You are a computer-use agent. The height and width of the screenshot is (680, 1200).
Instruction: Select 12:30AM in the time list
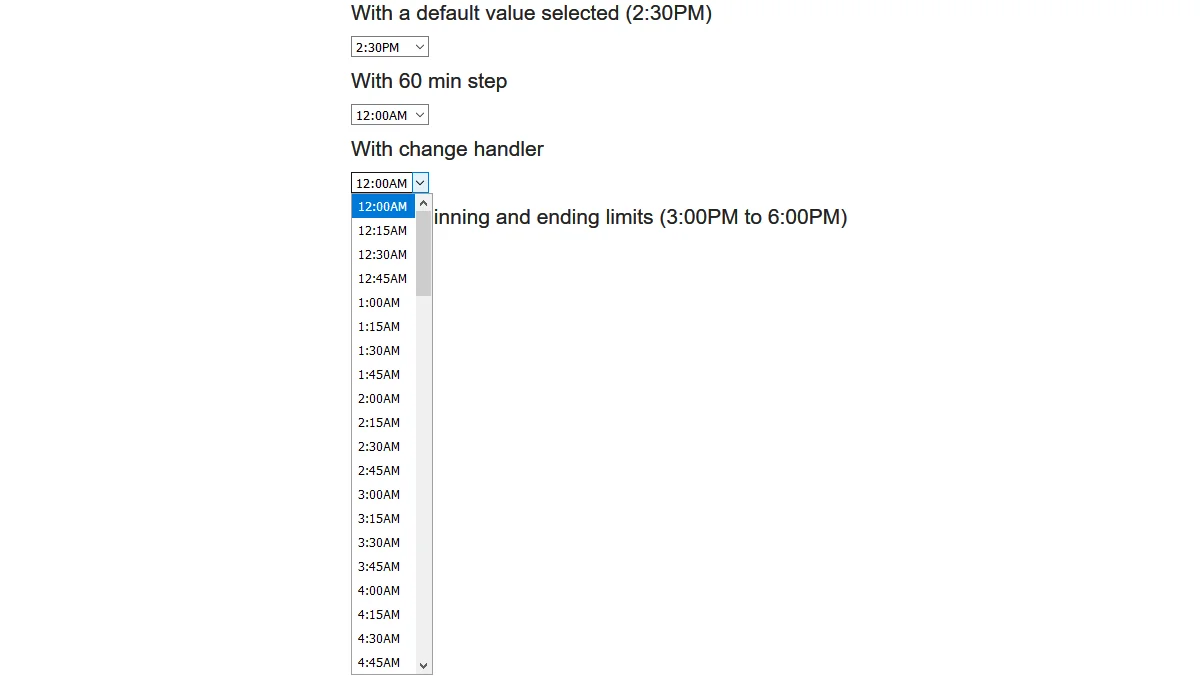pos(383,254)
